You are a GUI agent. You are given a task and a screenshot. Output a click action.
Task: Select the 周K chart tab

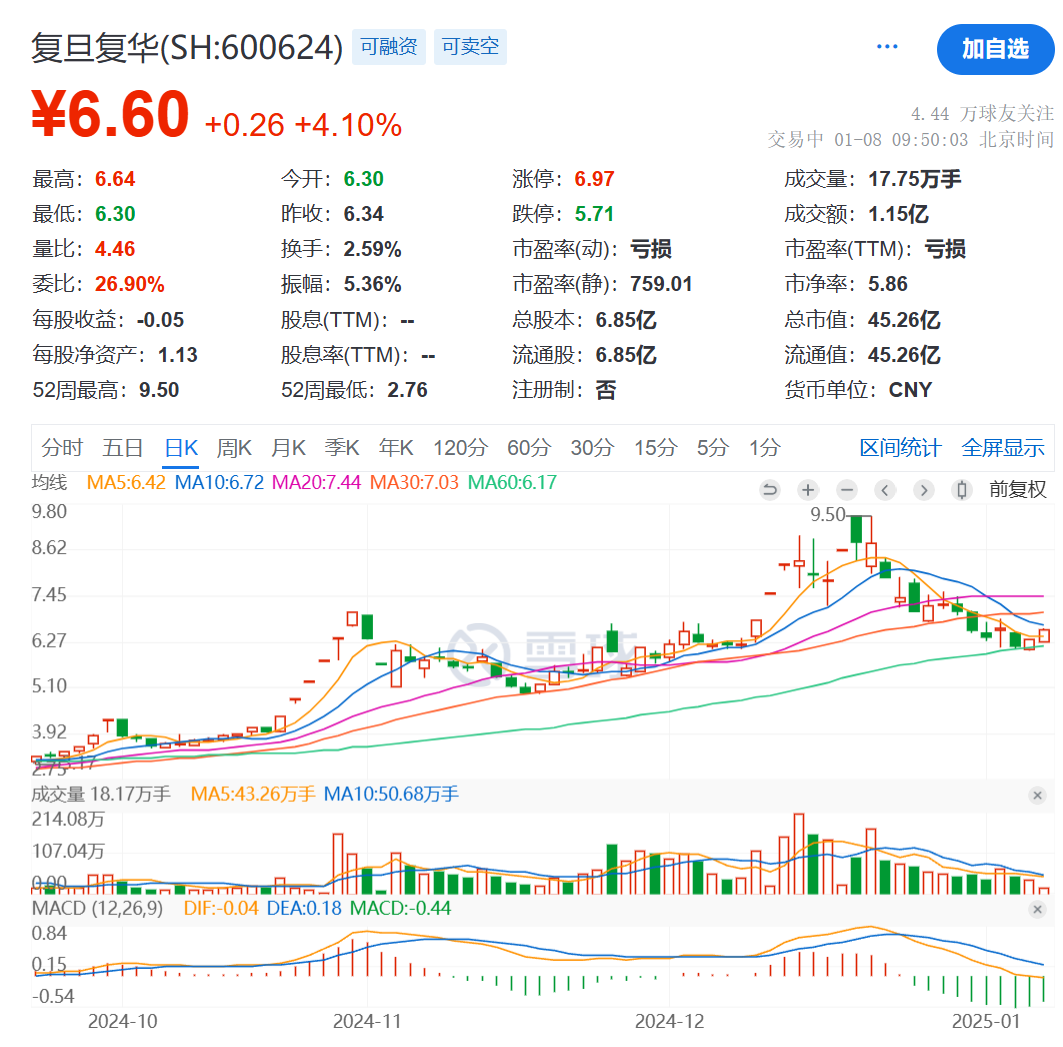pyautogui.click(x=234, y=448)
